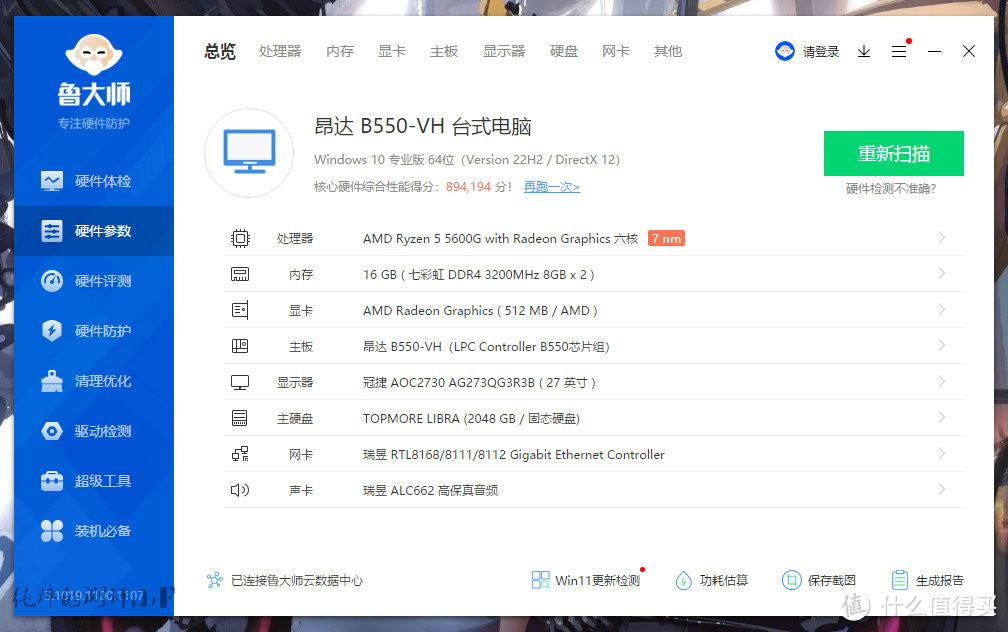The image size is (1008, 632).
Task: Switch to the 总览 tab
Action: (x=220, y=51)
